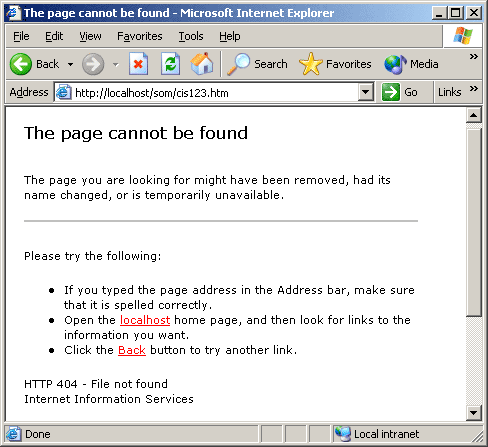Click the Windows flag logo

point(463,36)
